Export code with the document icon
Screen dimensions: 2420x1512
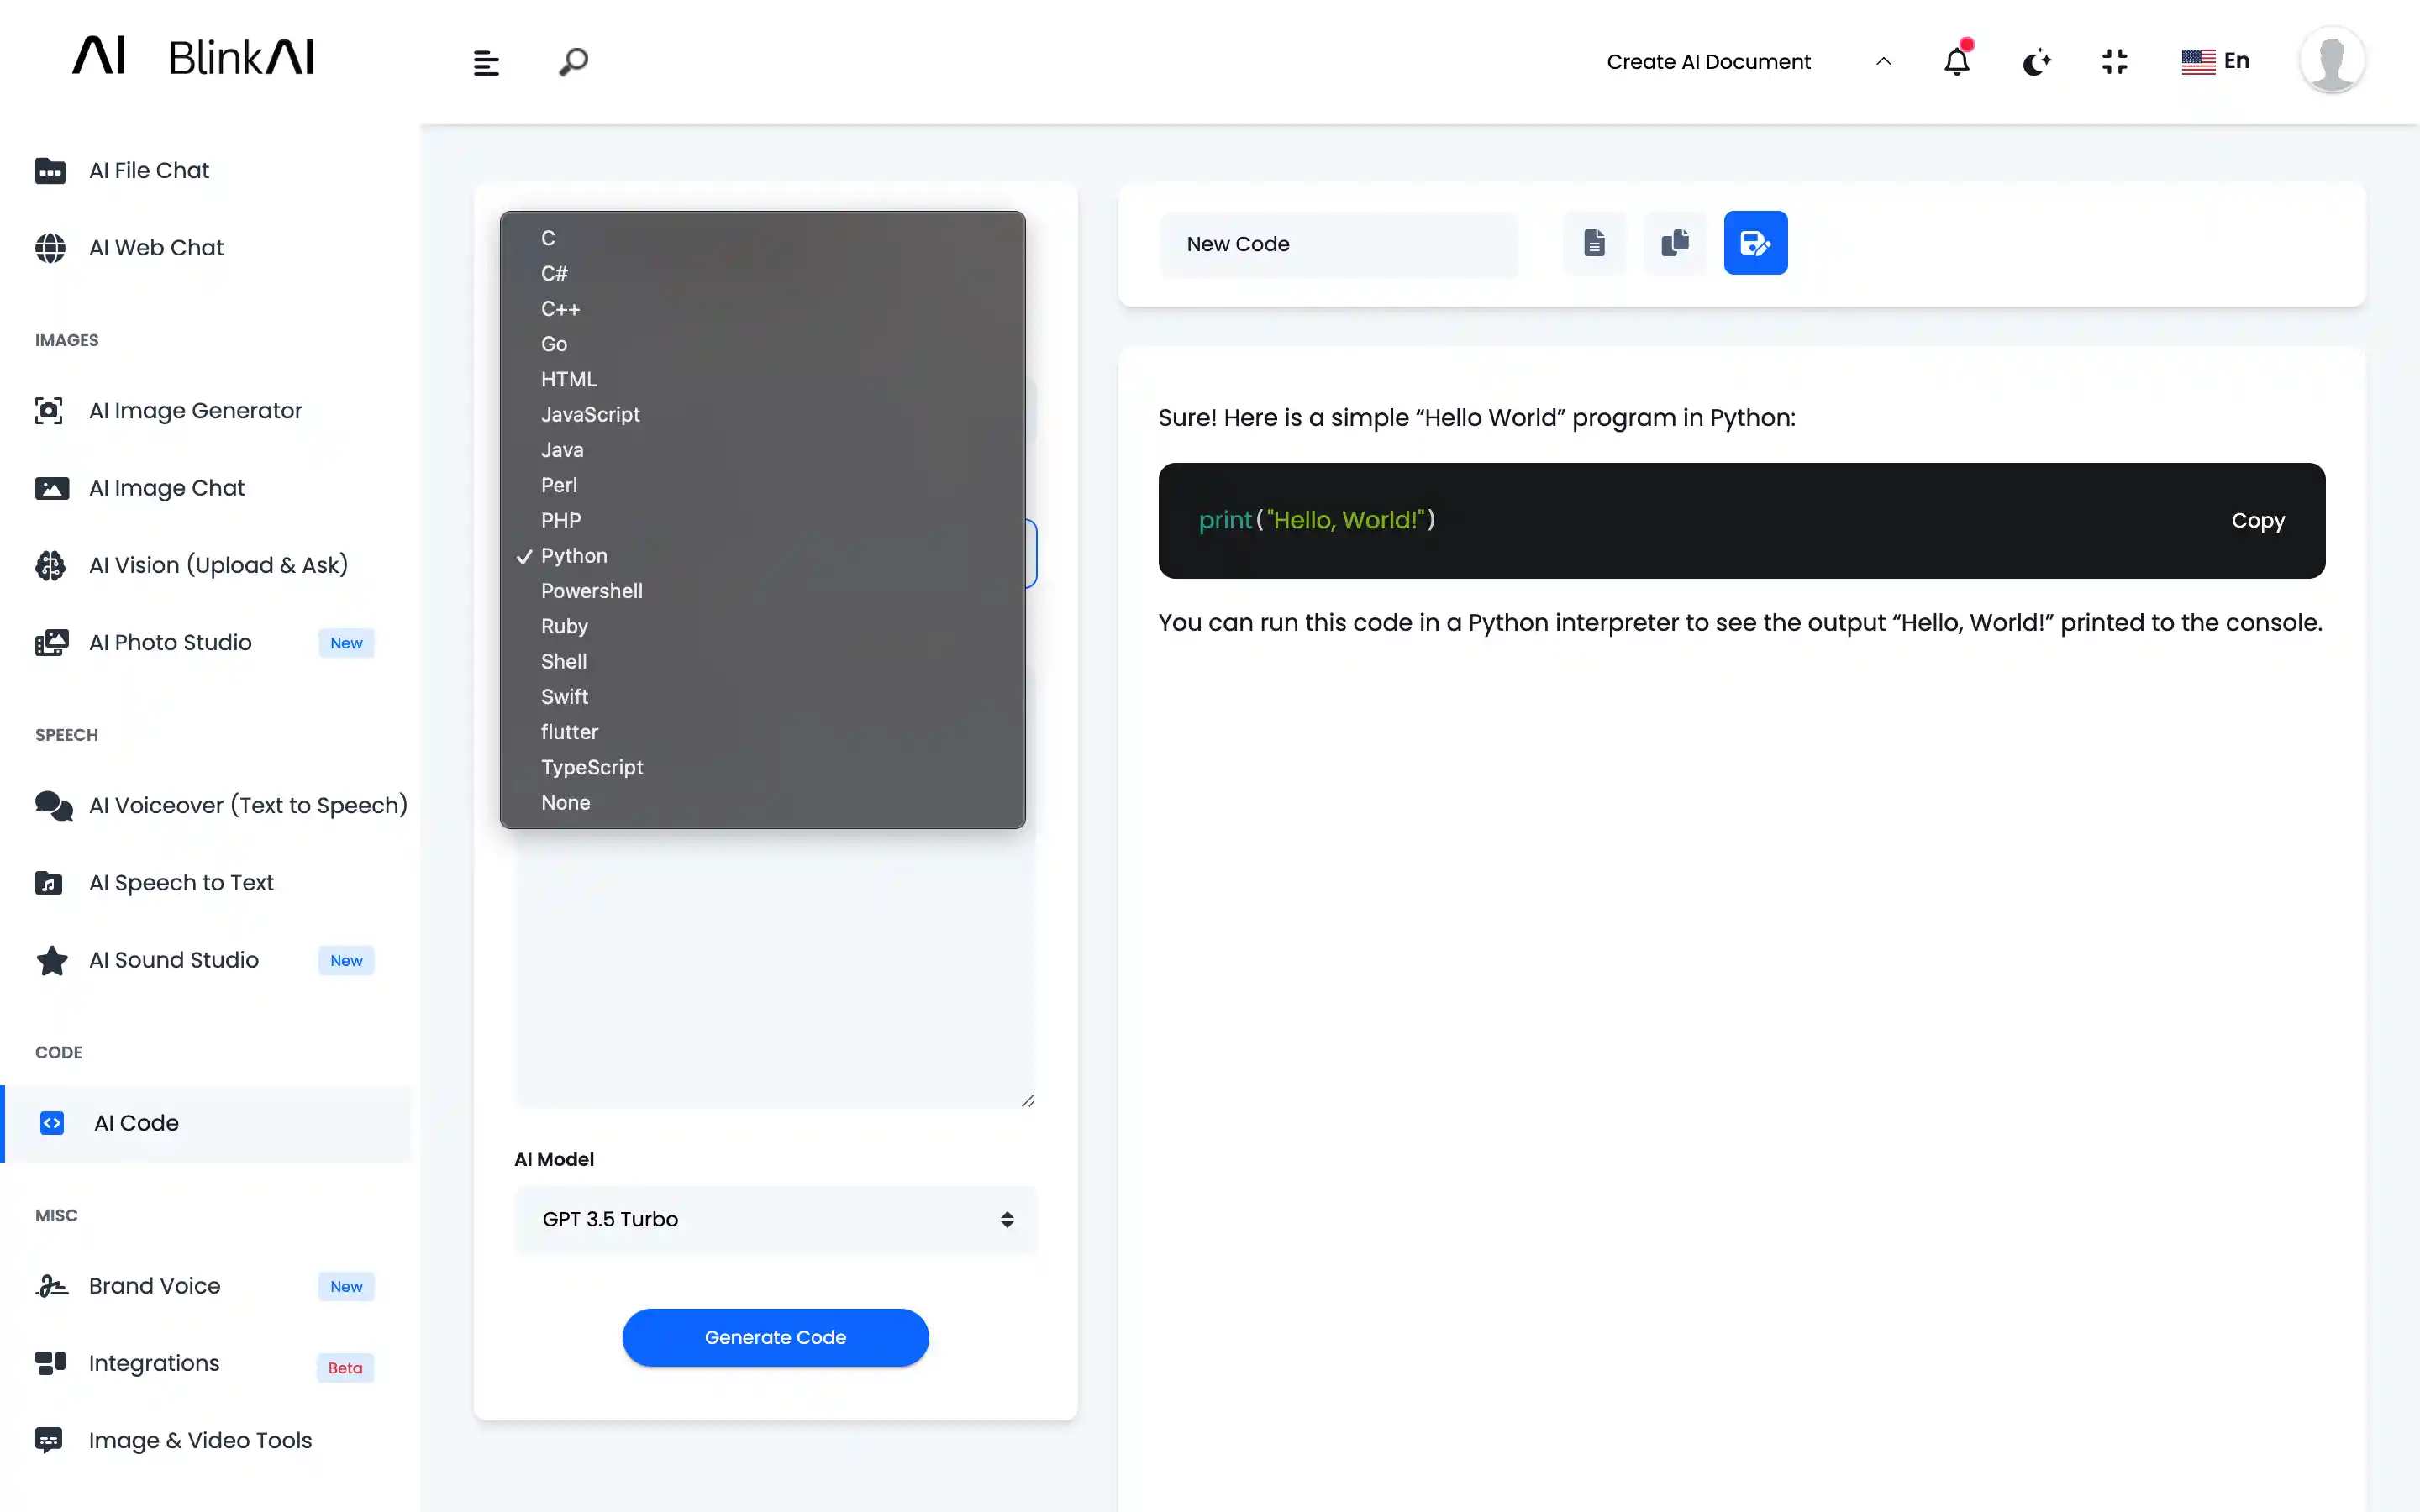click(x=1594, y=242)
